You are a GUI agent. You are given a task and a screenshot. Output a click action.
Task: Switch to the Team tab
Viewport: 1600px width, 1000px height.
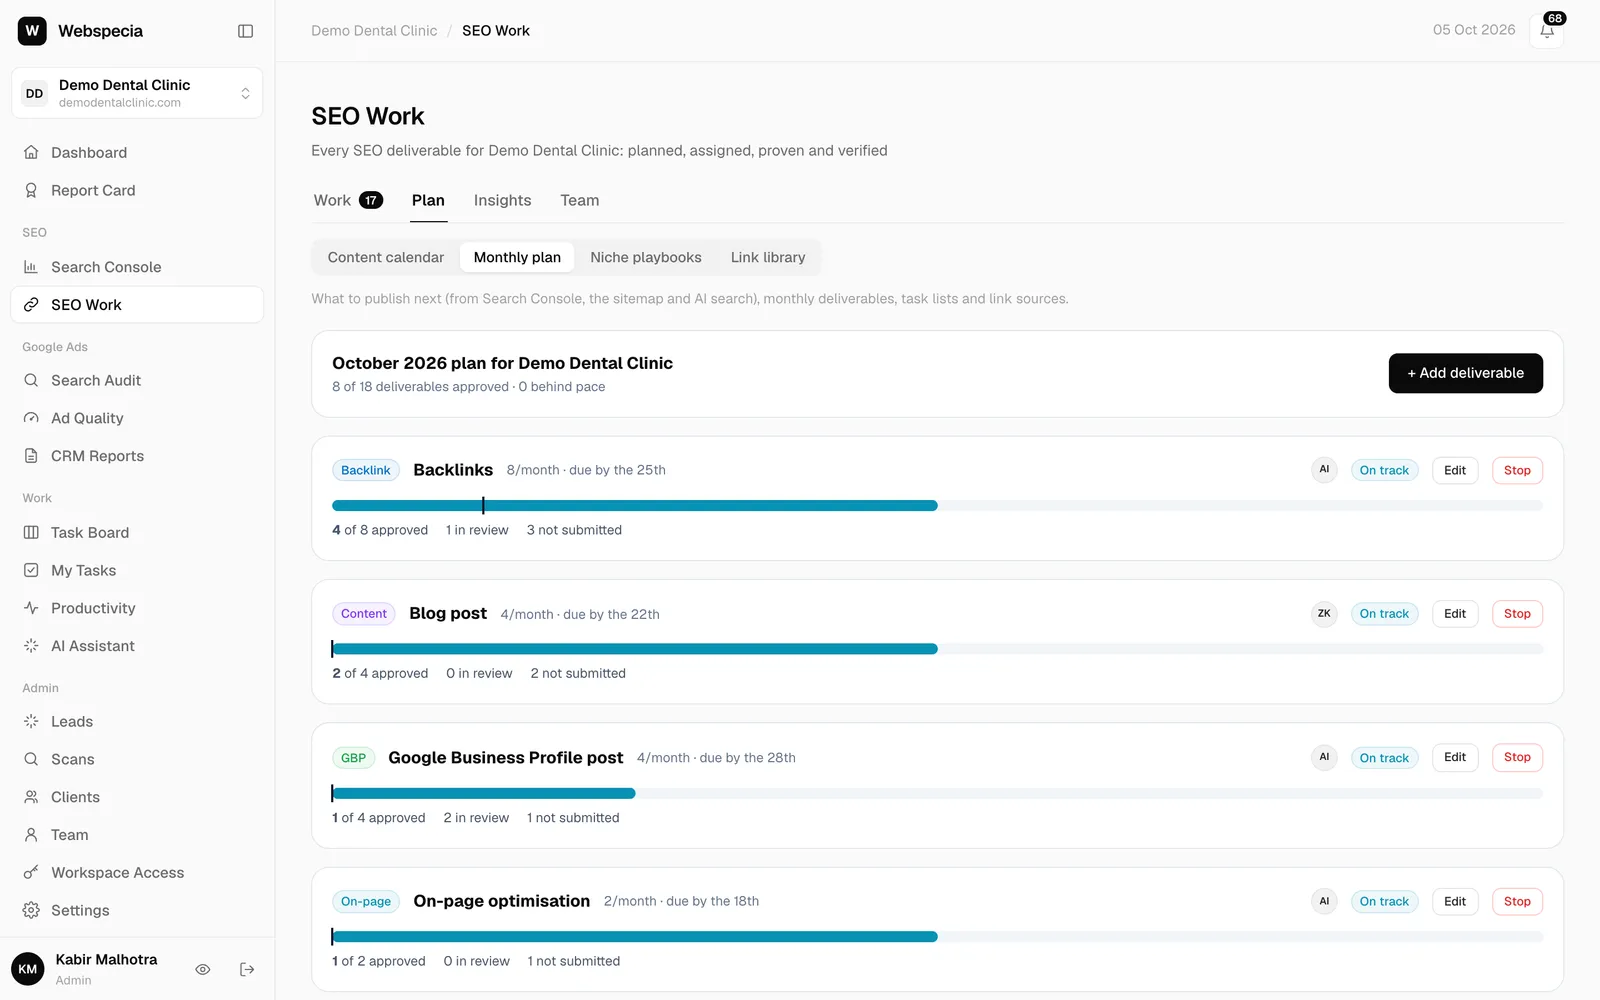[x=580, y=200]
